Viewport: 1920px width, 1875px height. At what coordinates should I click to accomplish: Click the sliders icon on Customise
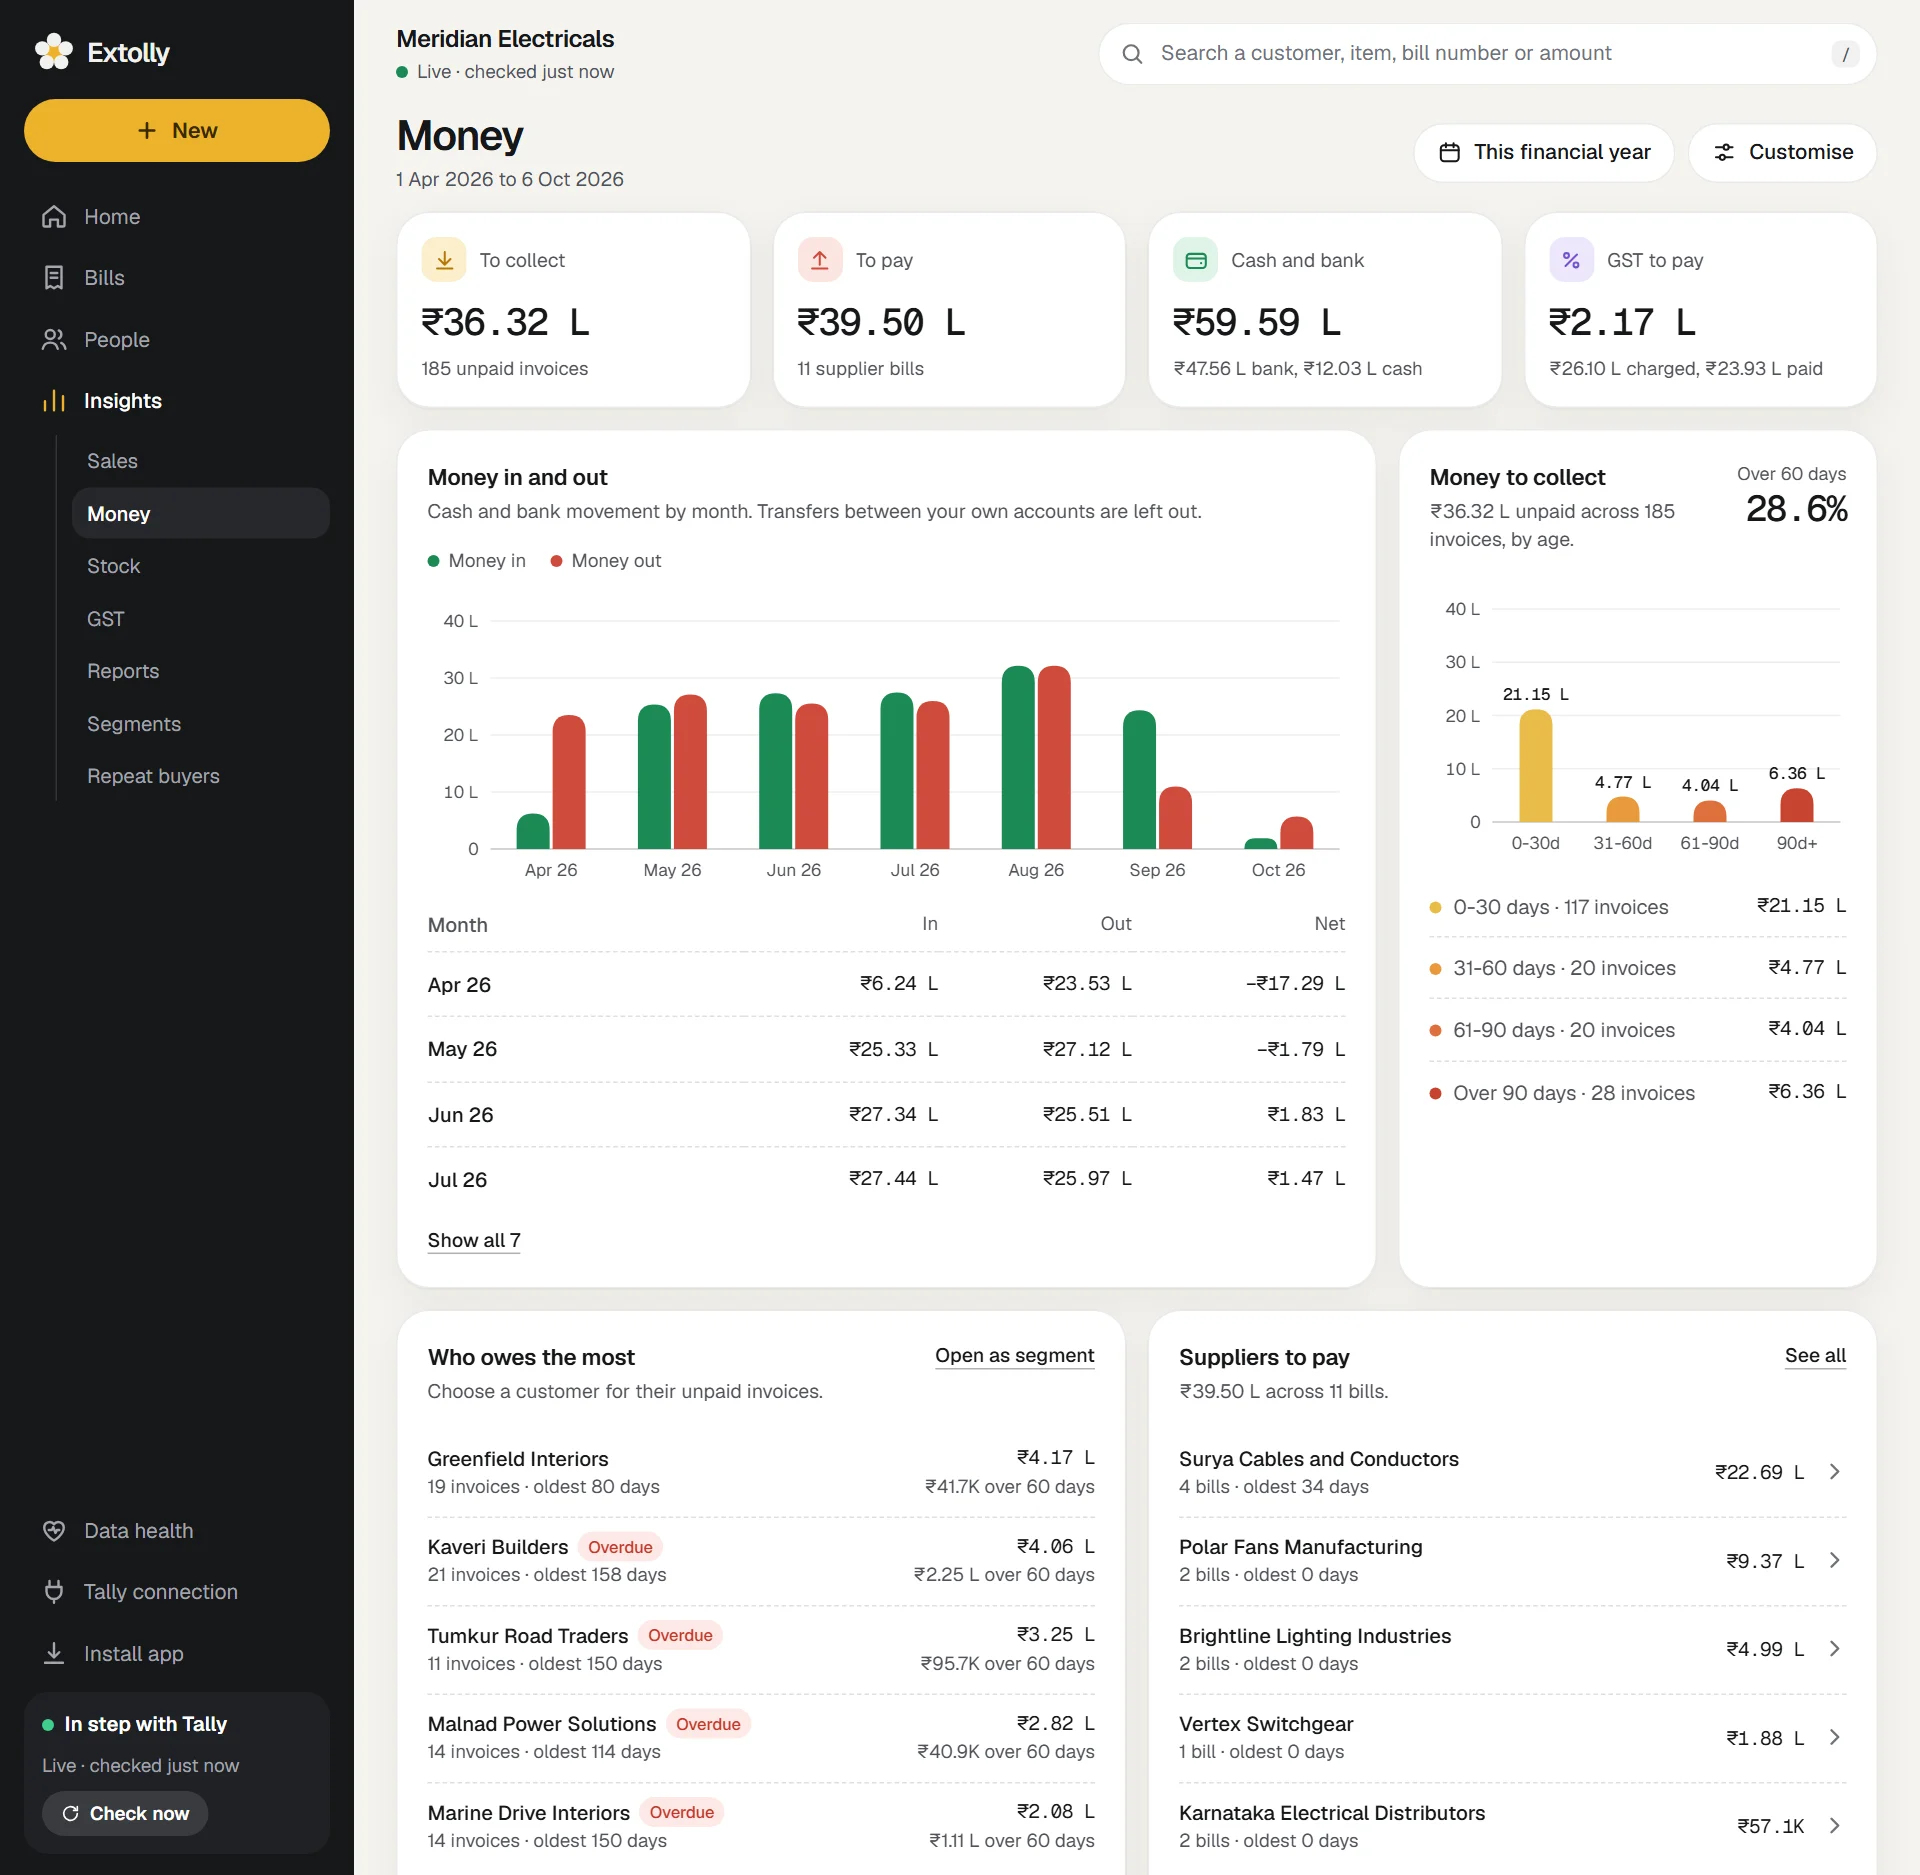pos(1724,152)
